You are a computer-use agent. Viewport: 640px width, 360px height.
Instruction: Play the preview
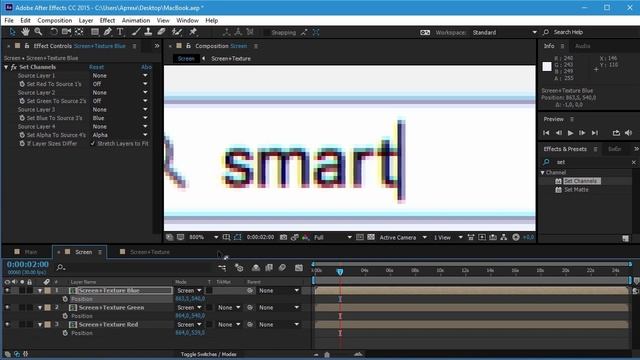click(570, 133)
